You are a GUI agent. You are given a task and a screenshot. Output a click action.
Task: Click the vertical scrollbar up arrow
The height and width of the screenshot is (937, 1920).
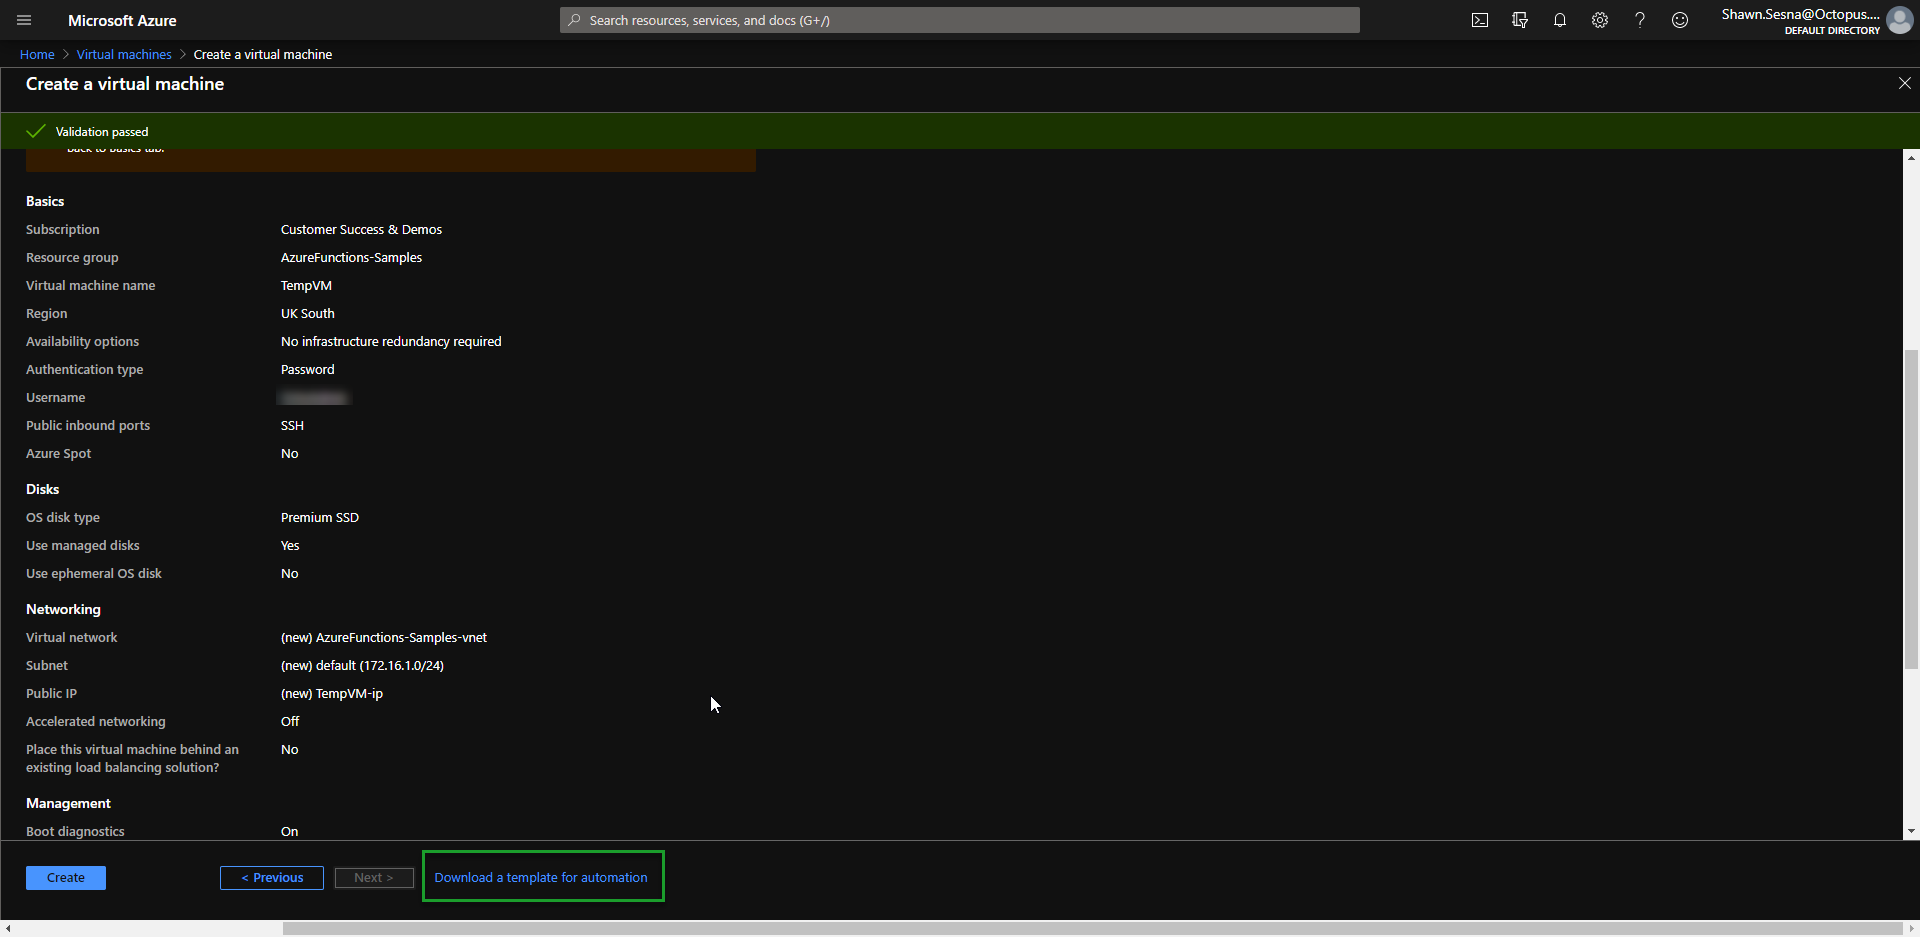point(1911,158)
